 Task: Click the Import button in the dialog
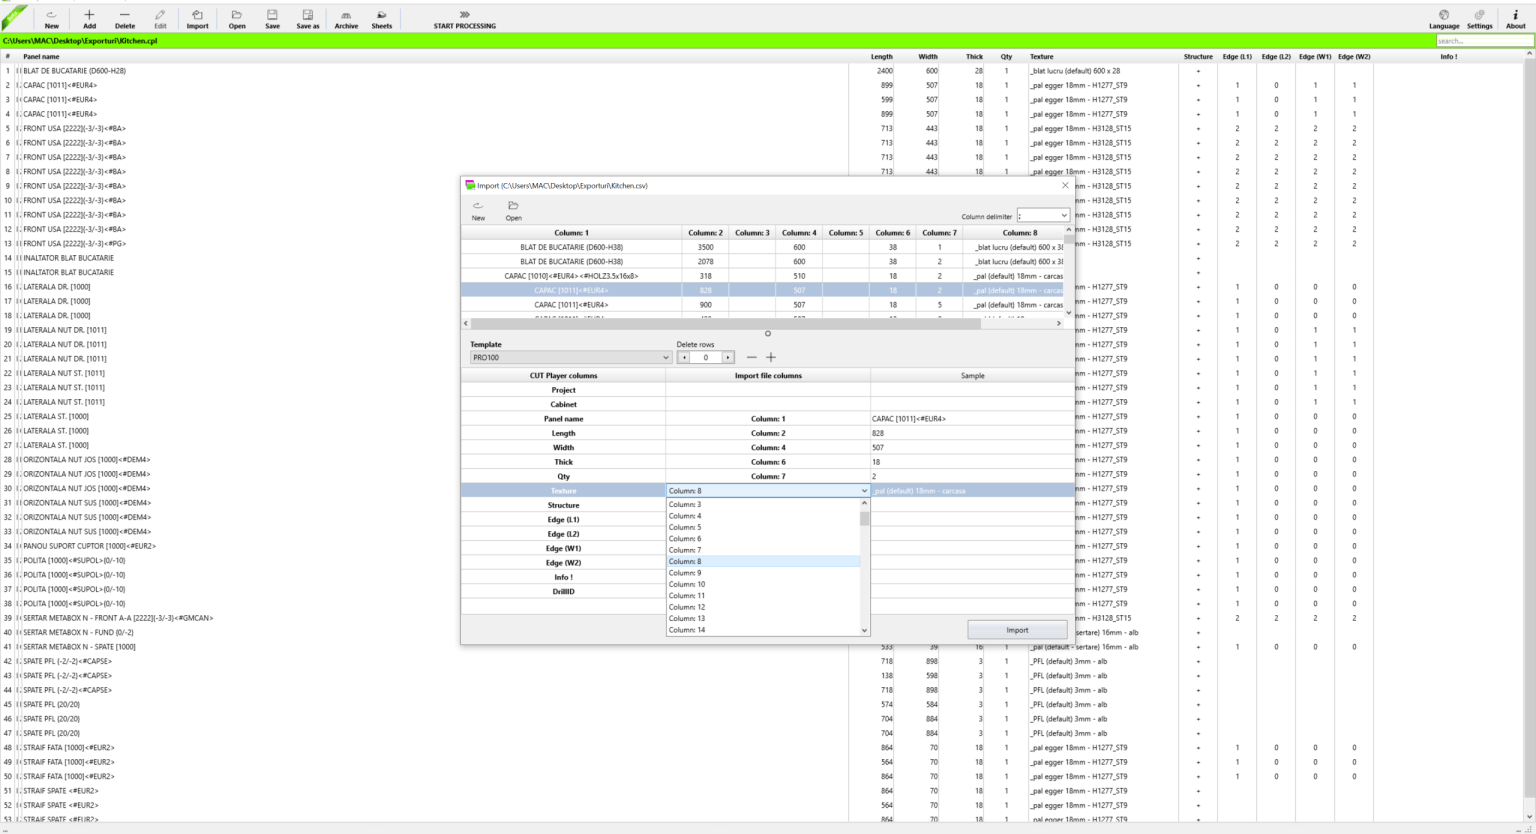tap(1017, 630)
